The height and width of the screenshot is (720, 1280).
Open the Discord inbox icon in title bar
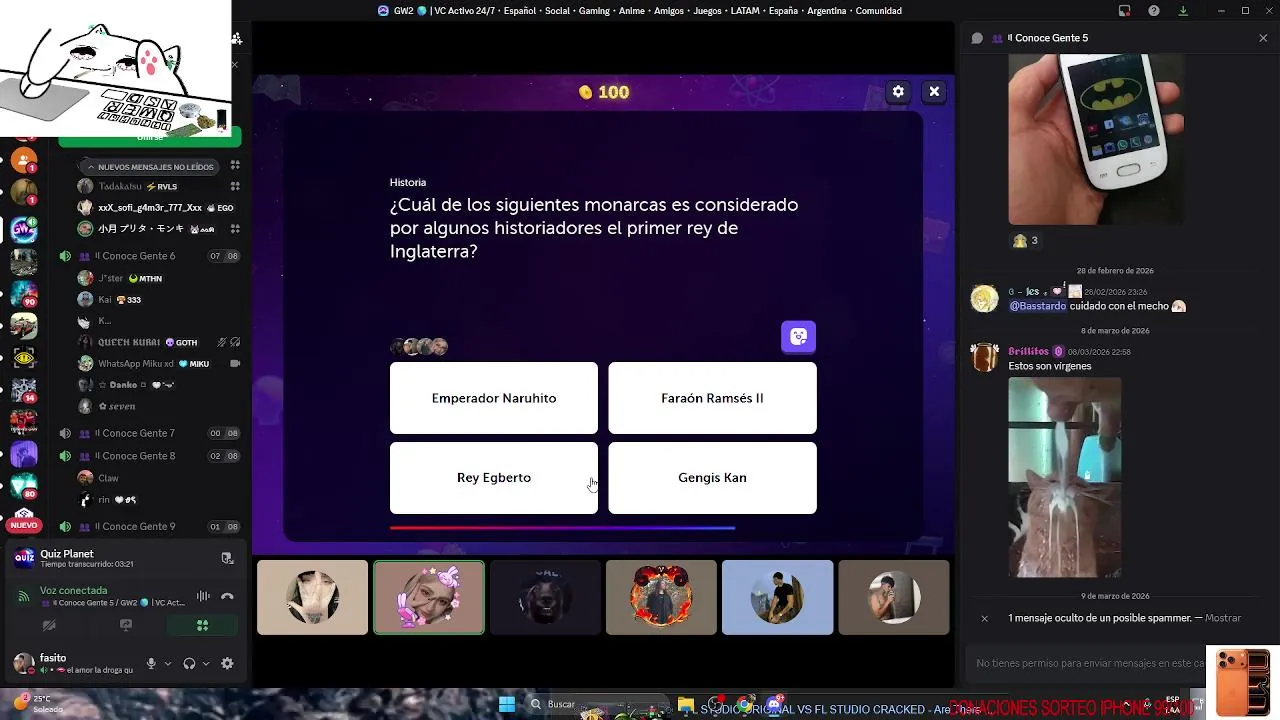[x=1125, y=11]
